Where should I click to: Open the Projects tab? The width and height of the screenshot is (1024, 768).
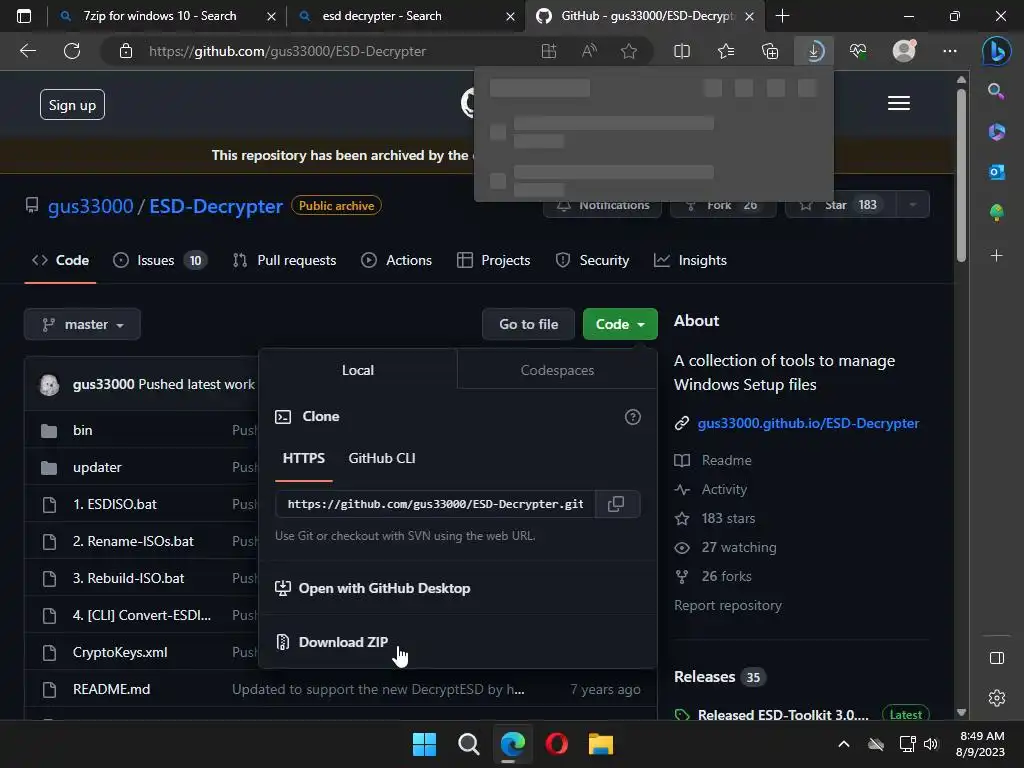pos(494,260)
